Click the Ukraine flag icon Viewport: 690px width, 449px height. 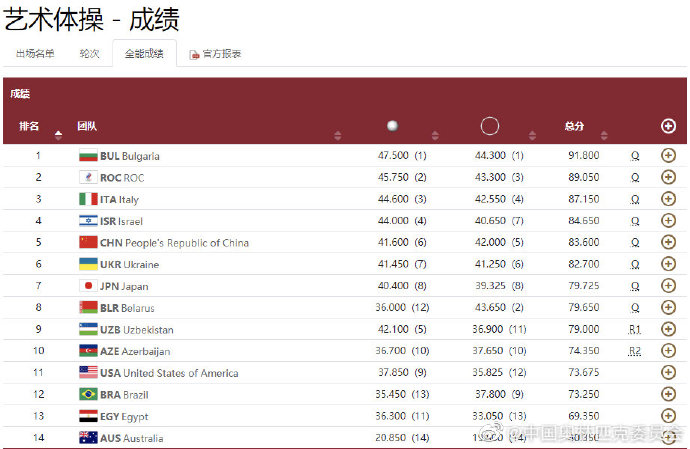88,264
